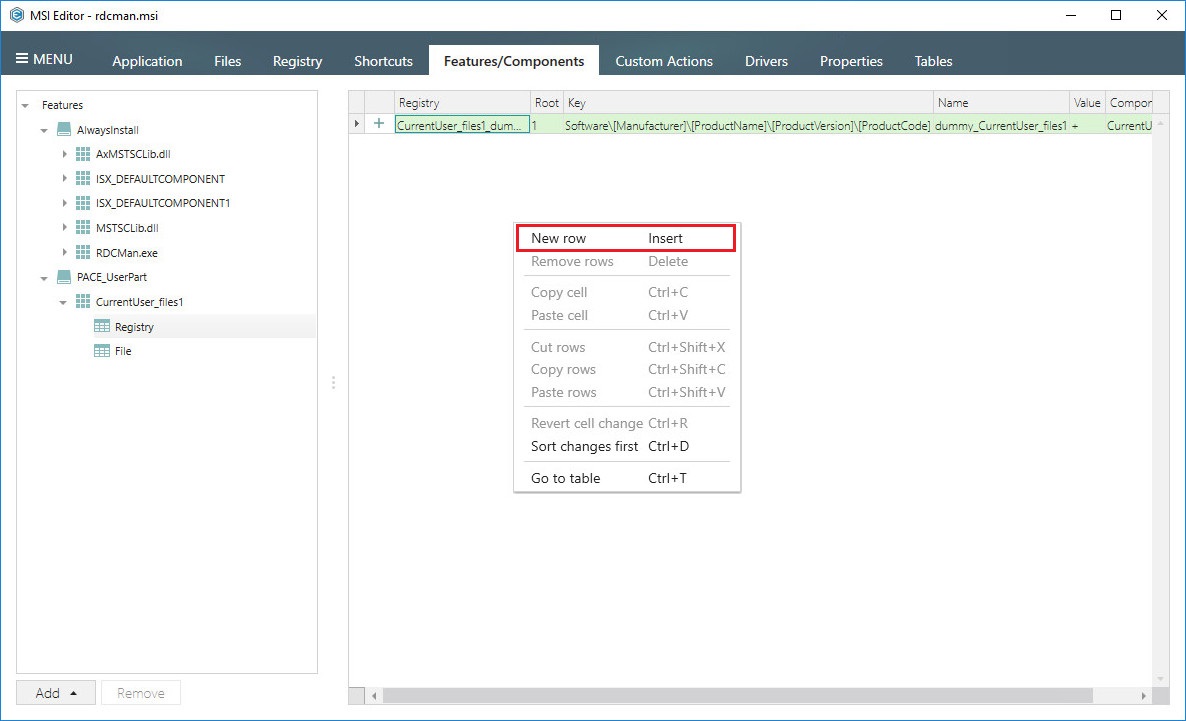1186x721 pixels.
Task: Go to the Custom Actions tab
Action: (x=664, y=61)
